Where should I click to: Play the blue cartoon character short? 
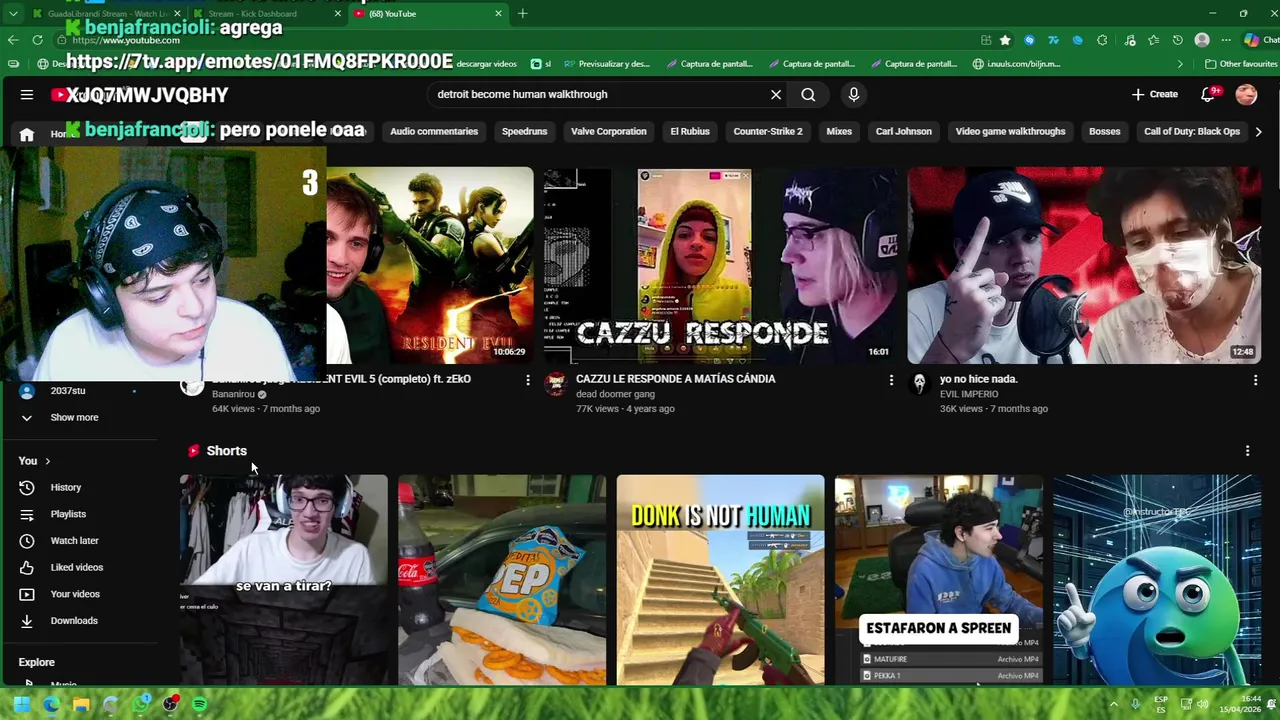1157,580
